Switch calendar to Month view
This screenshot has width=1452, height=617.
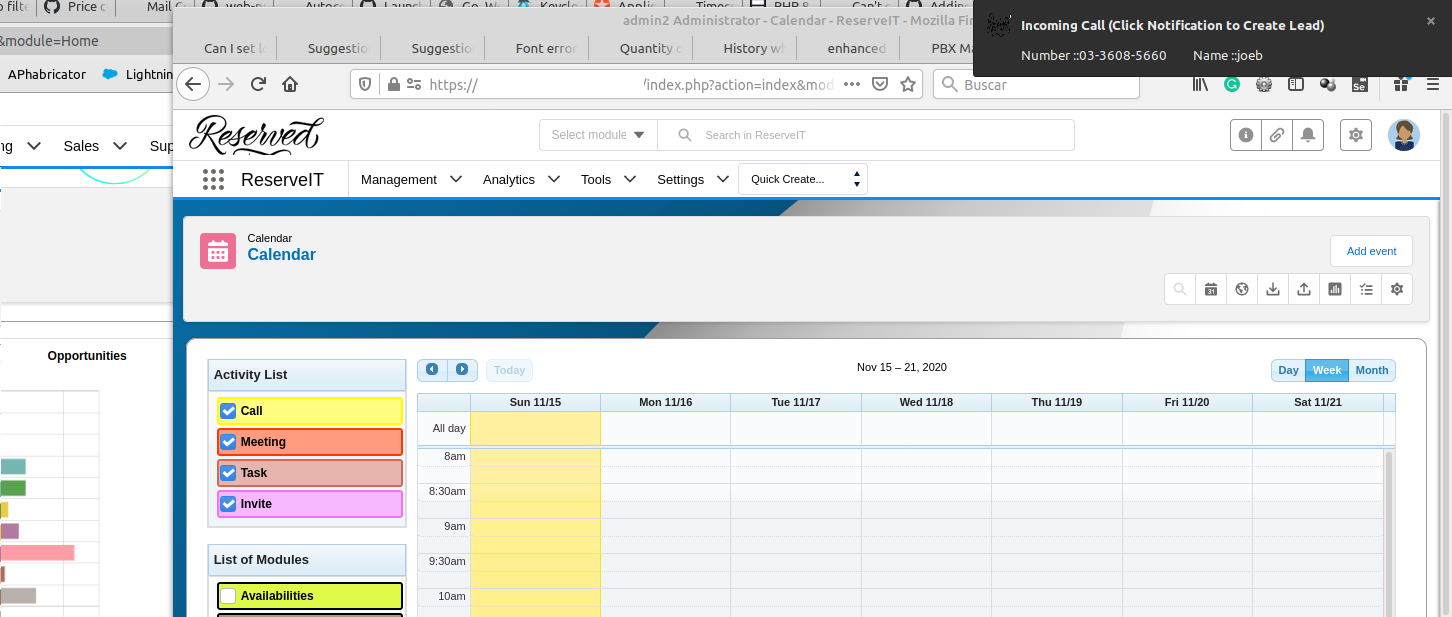click(1371, 370)
